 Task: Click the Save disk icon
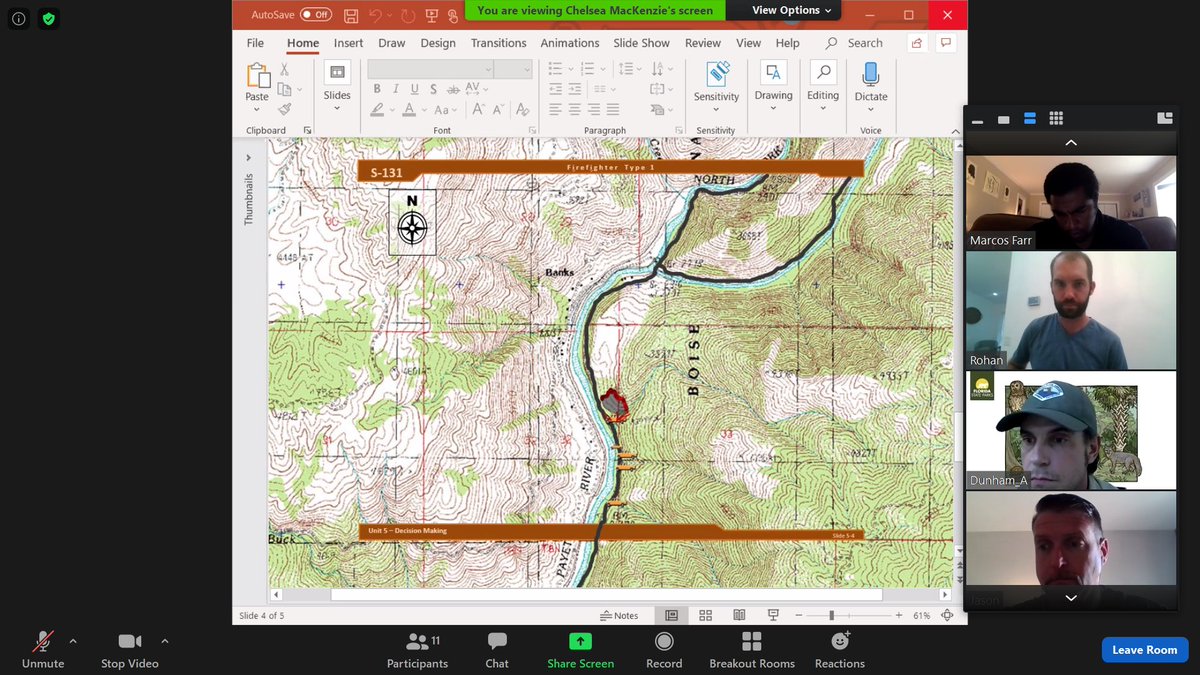click(x=351, y=15)
